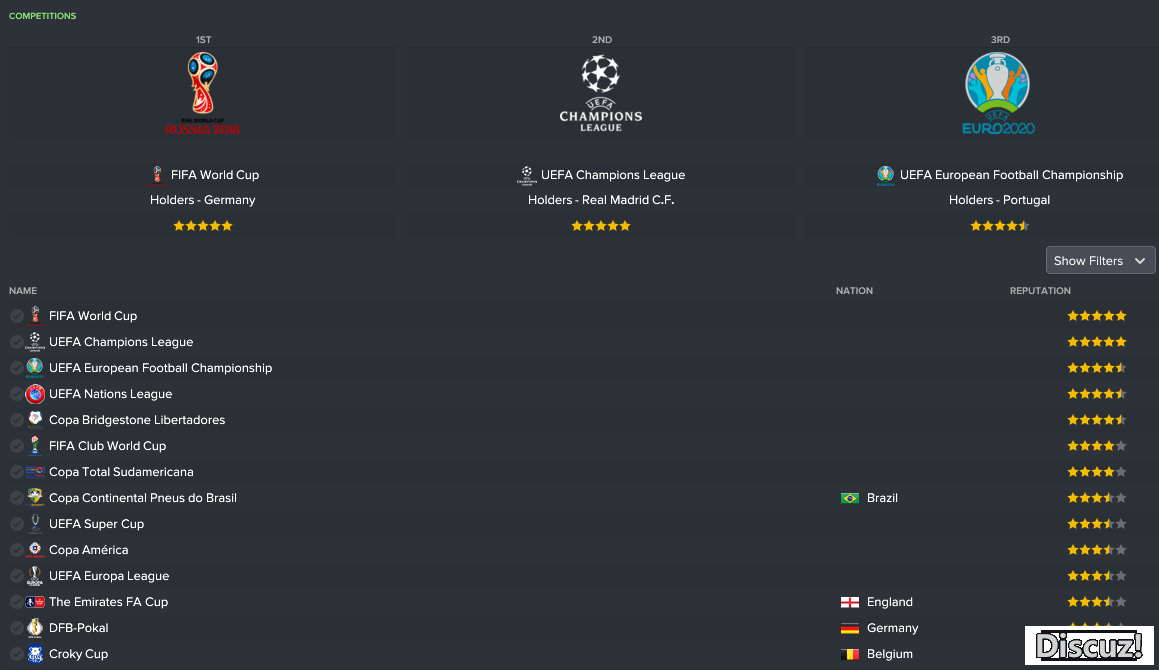Toggle the checkmark beside Copa América

(16, 550)
